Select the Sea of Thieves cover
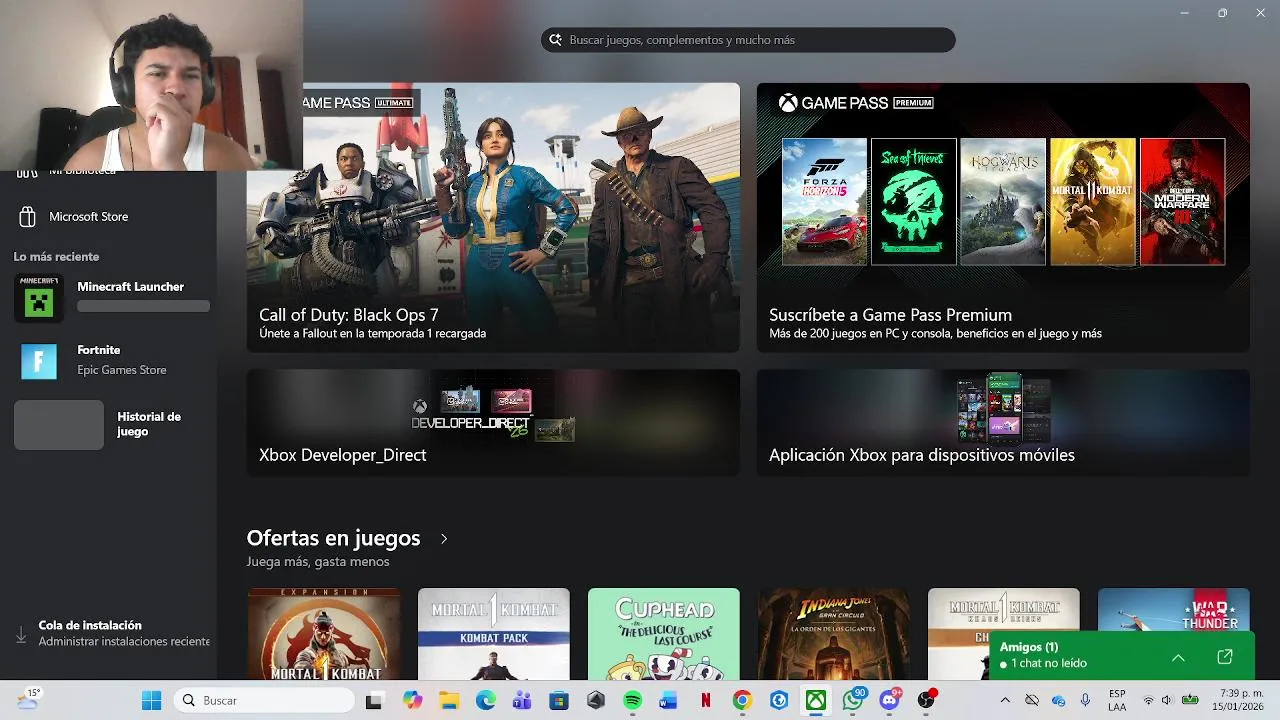This screenshot has height=720, width=1280. coord(914,202)
